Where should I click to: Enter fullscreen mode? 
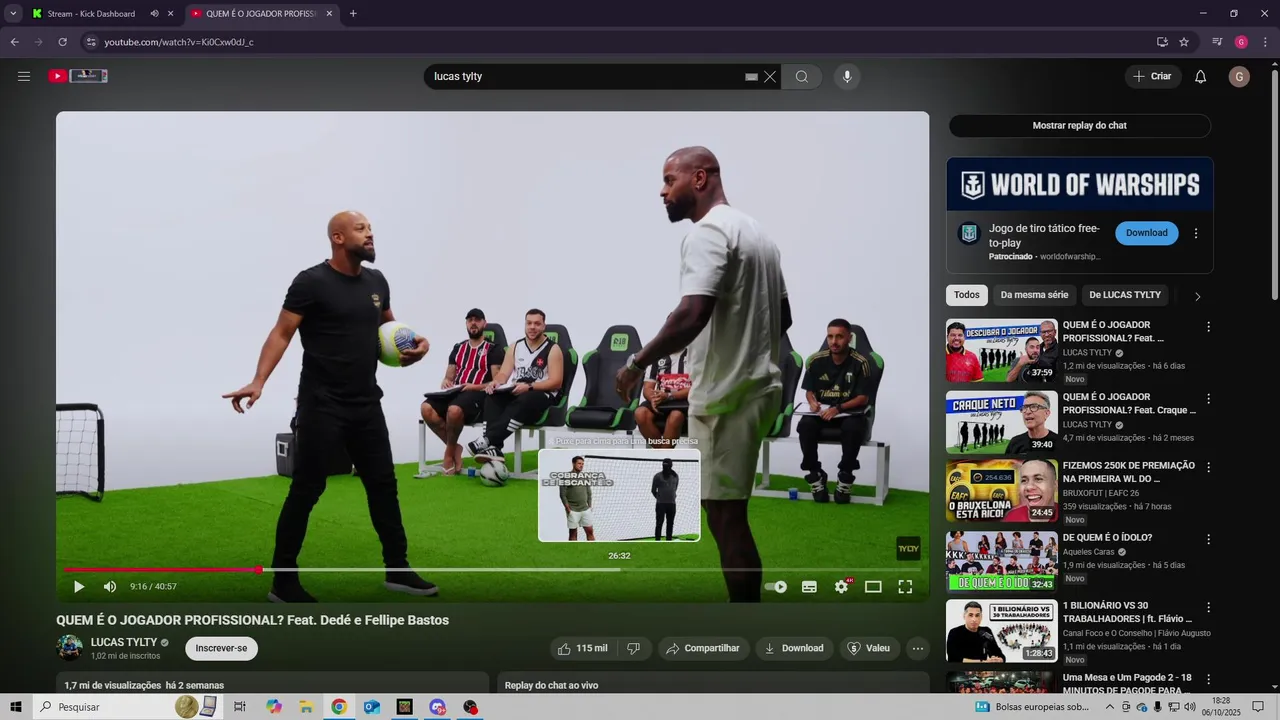coord(905,587)
